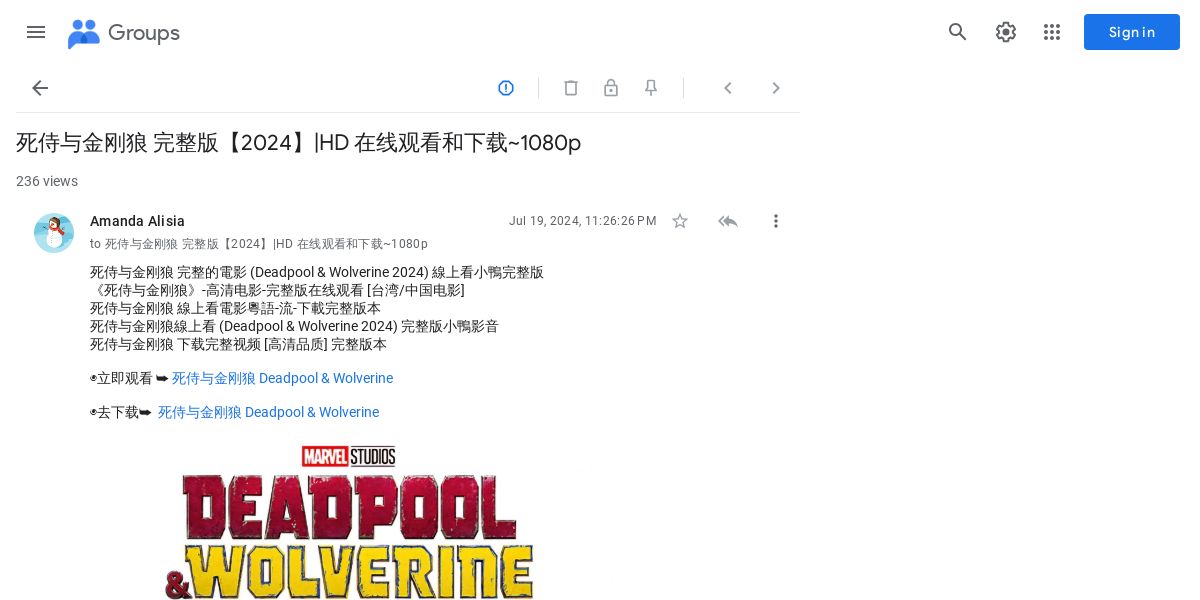This screenshot has width=1200, height=600.
Task: Go to the previous conversation chevron
Action: pyautogui.click(x=728, y=88)
